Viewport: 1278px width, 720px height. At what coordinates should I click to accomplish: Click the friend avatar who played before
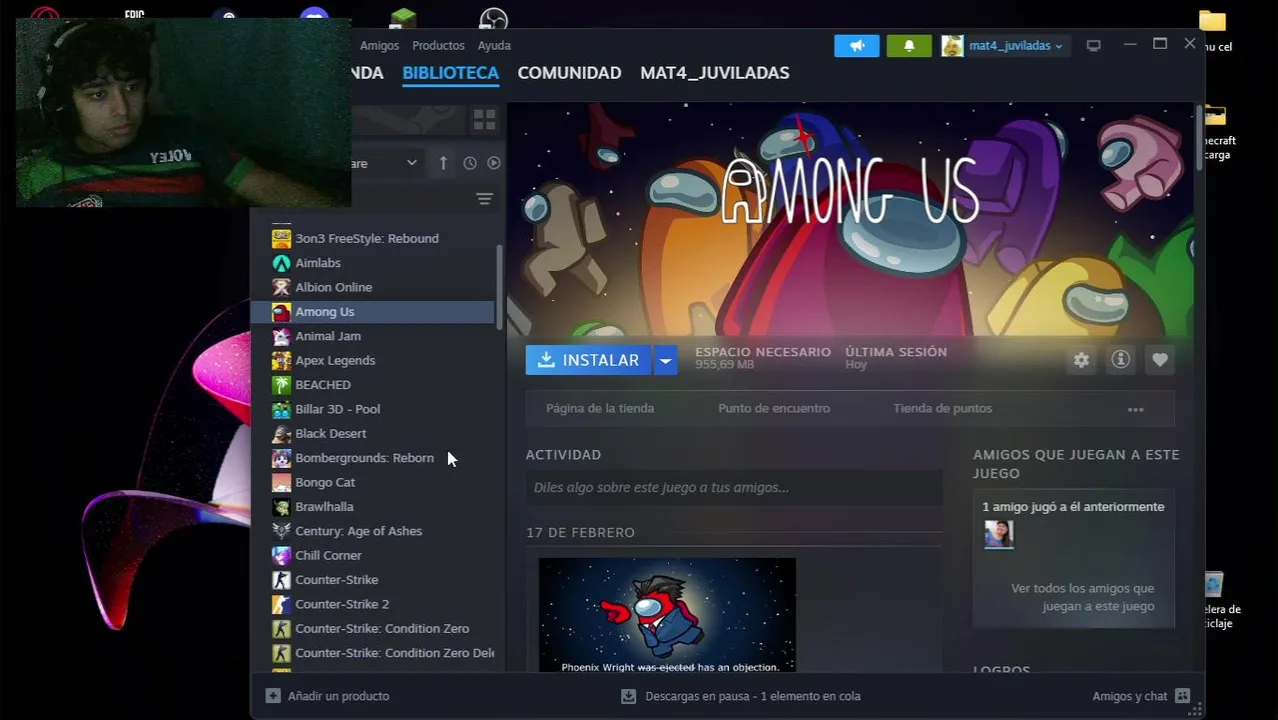pyautogui.click(x=998, y=534)
